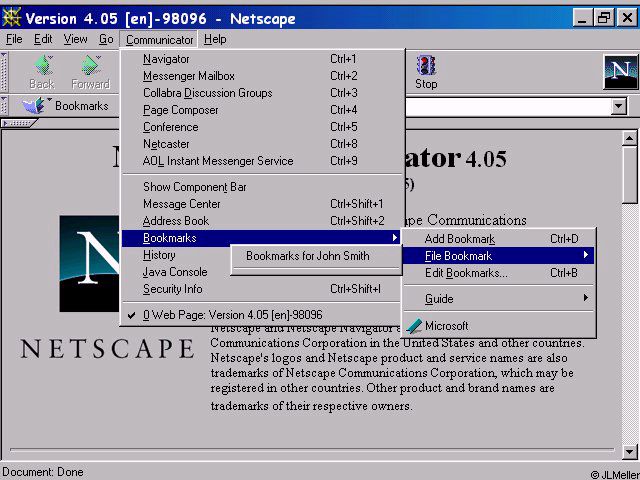Screen dimensions: 640x480
Task: Choose Bookmarks for John Smith folder
Action: pyautogui.click(x=308, y=256)
